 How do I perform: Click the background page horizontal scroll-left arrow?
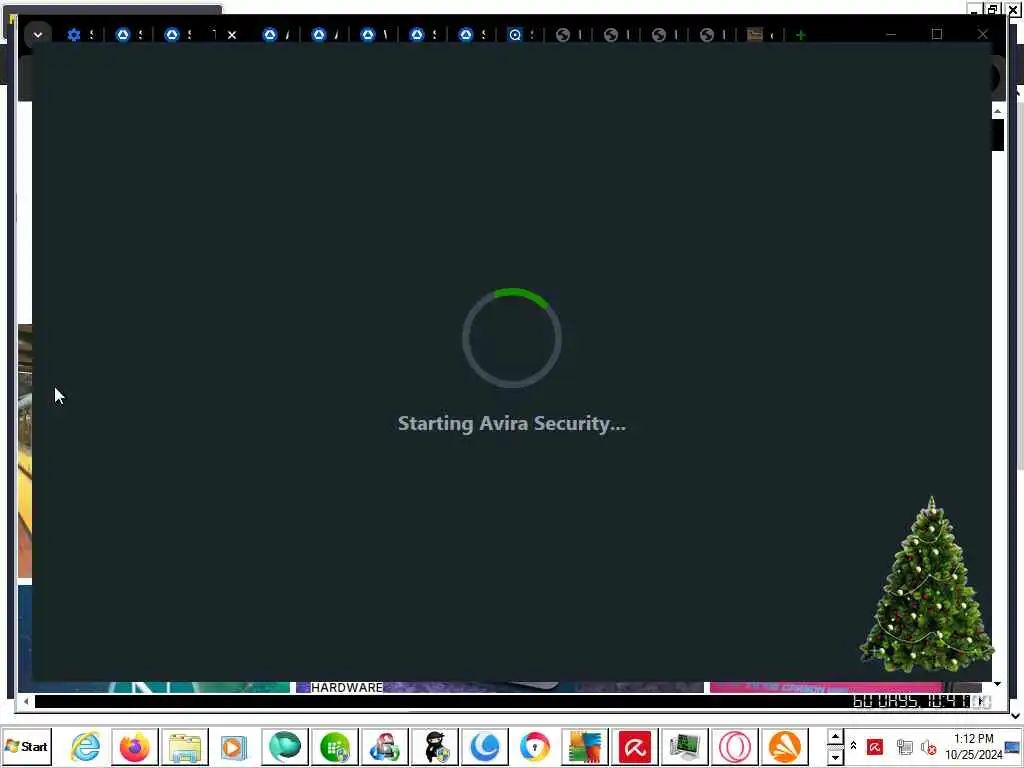pos(25,701)
